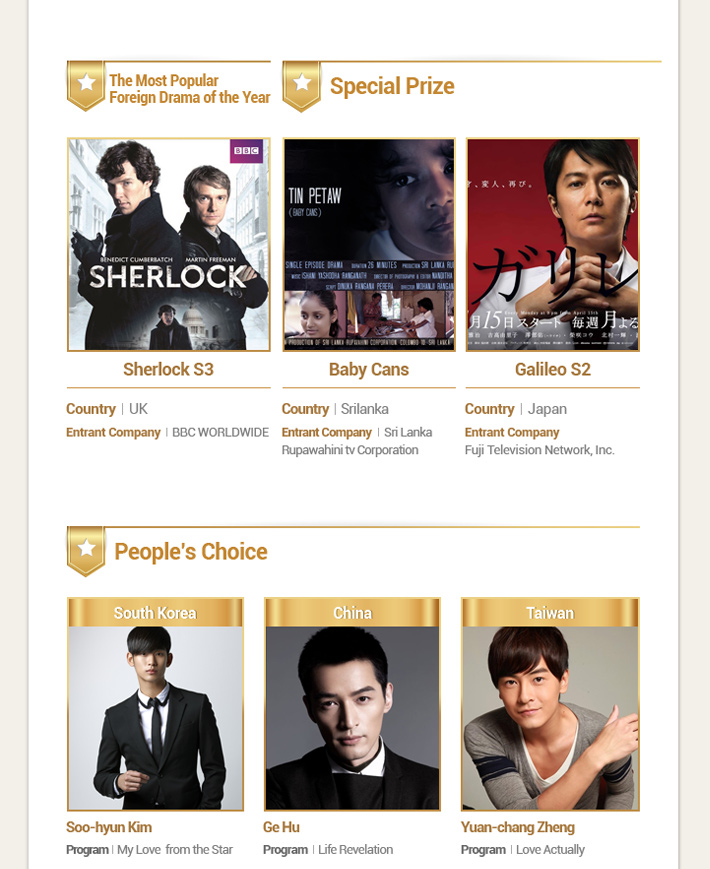The width and height of the screenshot is (710, 869).
Task: Click the Yuan-chang Zheng name link
Action: pos(518,827)
